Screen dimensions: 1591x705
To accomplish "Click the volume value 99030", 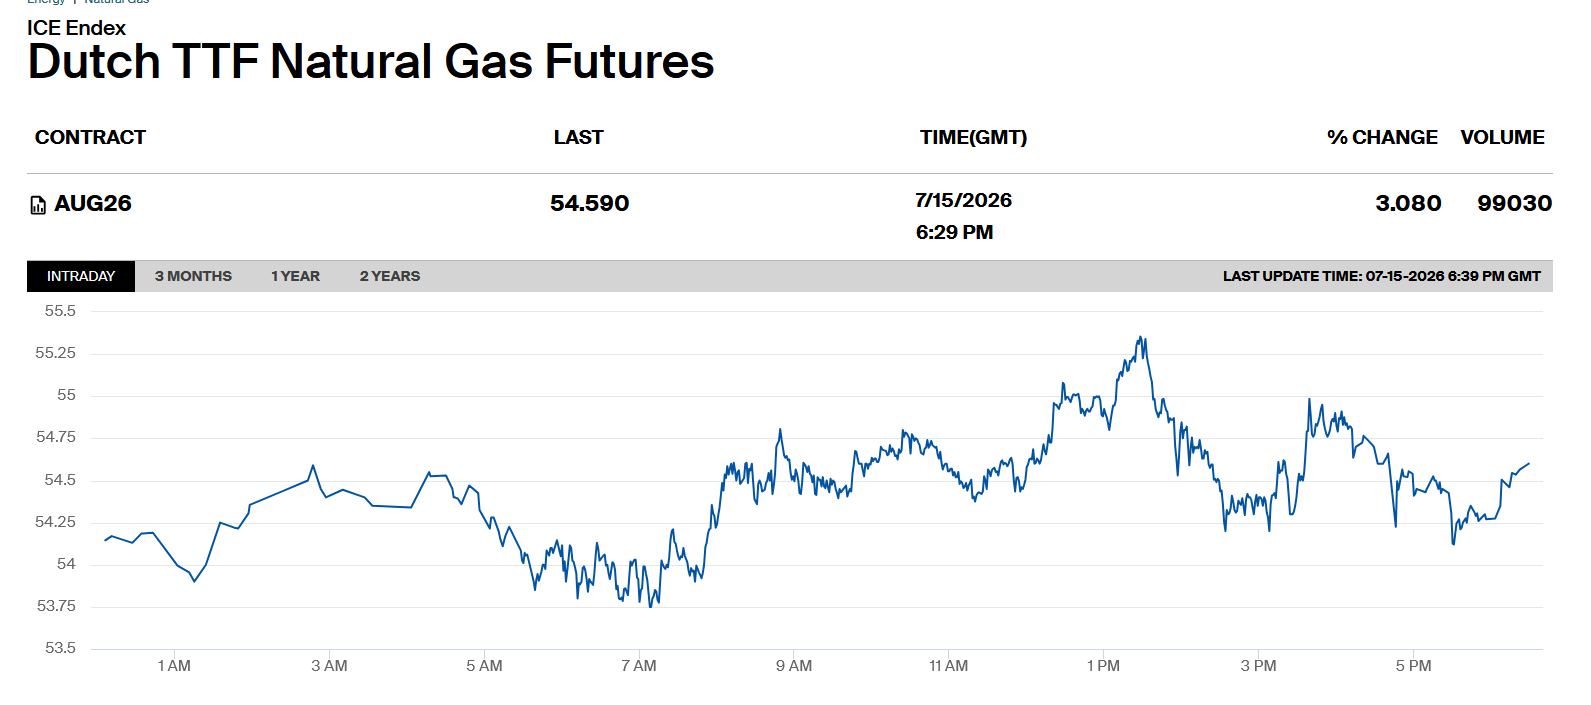I will pos(1514,204).
